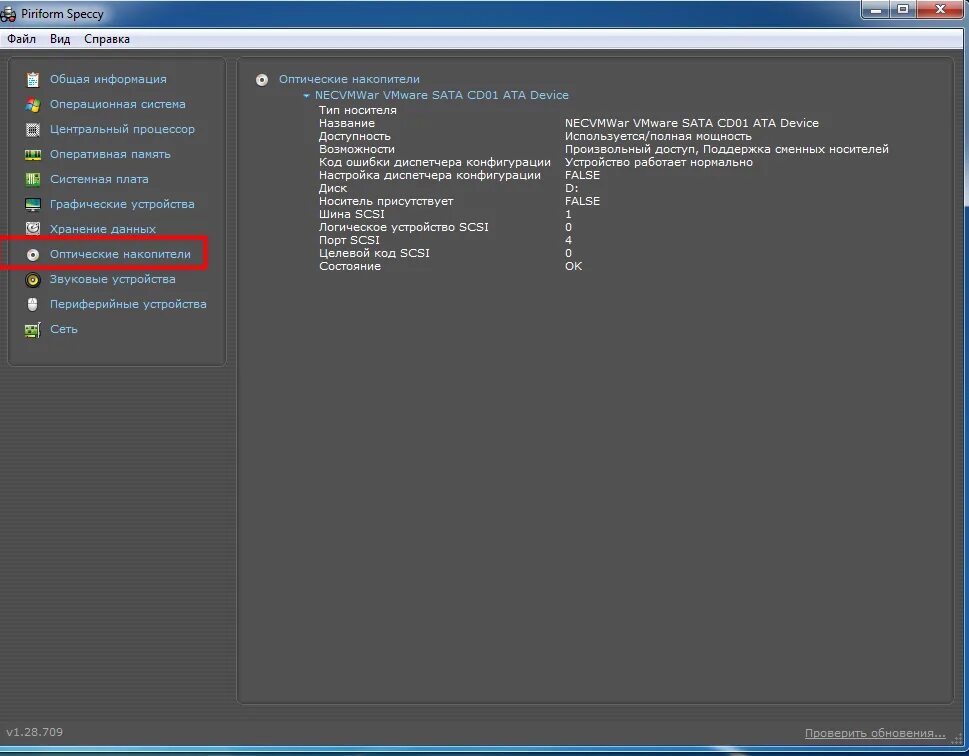969x756 pixels.
Task: Open Звуковые устройства section
Action: (112, 279)
